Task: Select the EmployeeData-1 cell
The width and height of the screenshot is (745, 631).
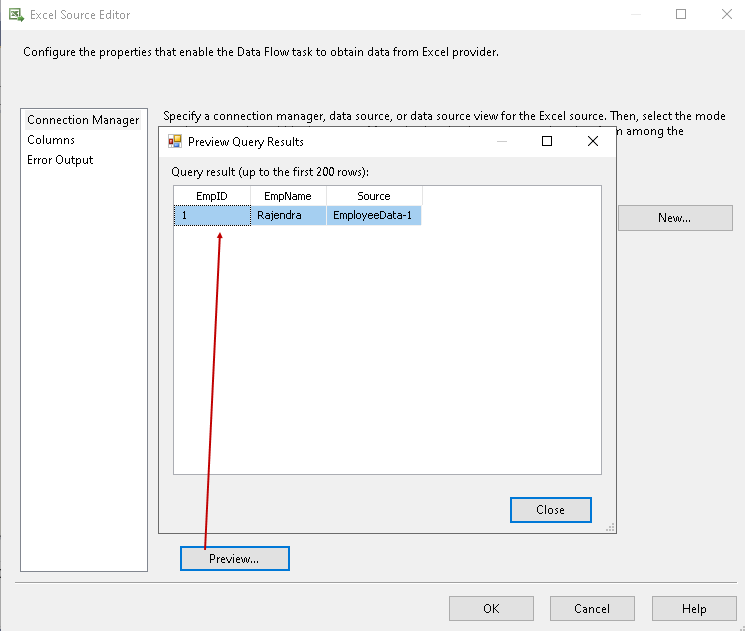Action: [x=373, y=215]
